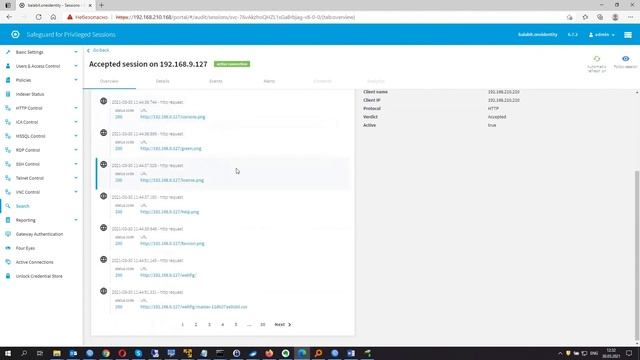Click globe icon of help.png request
Image resolution: width=640 pixels, height=360 pixels.
104,196
